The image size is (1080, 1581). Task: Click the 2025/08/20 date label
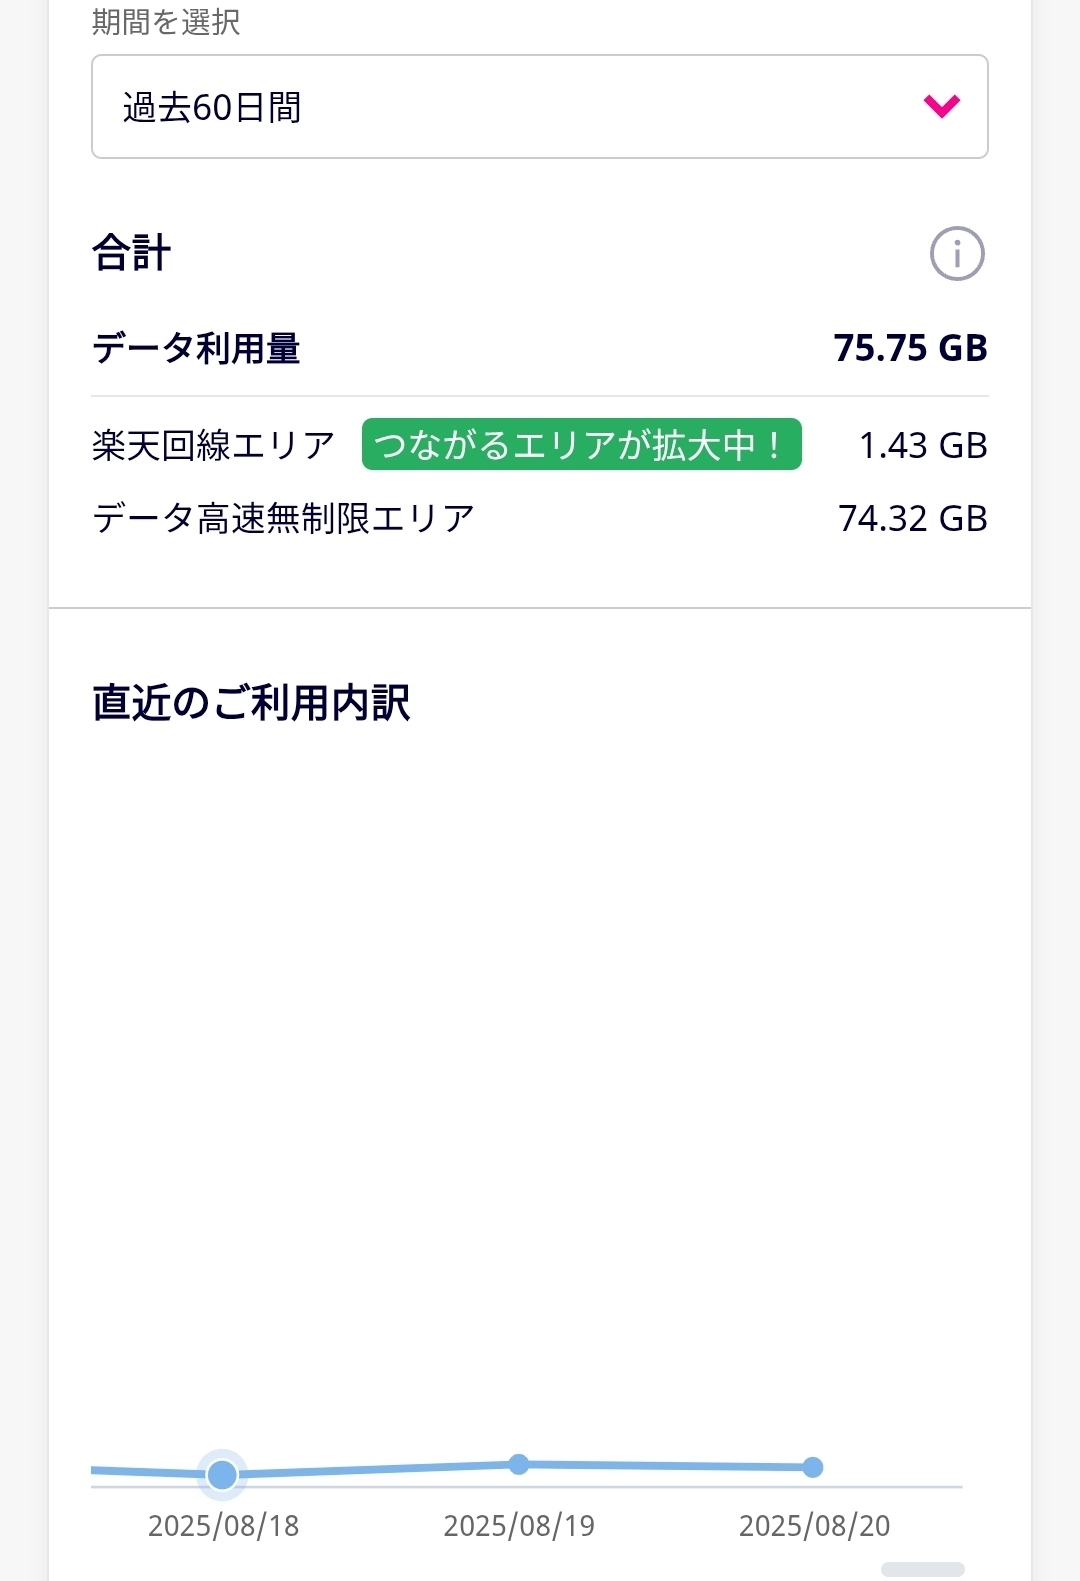pyautogui.click(x=814, y=1526)
